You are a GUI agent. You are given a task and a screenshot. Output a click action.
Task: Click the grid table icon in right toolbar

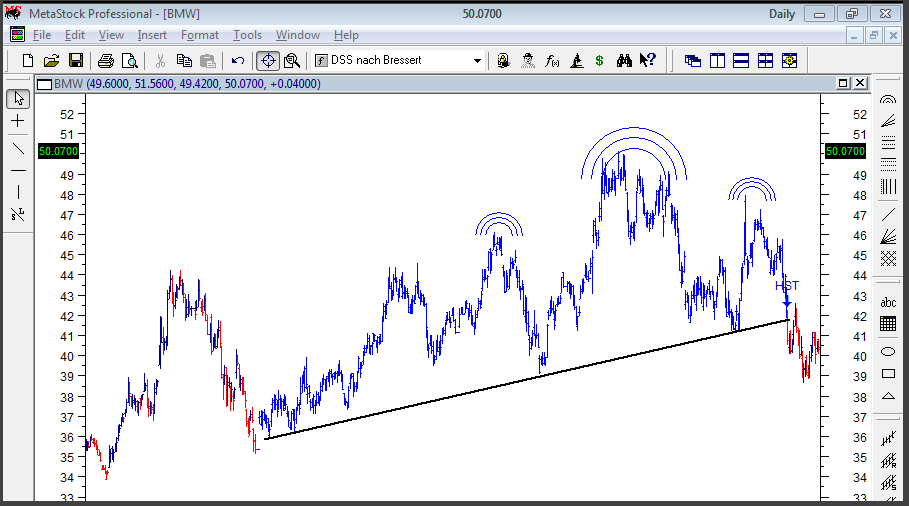888,323
